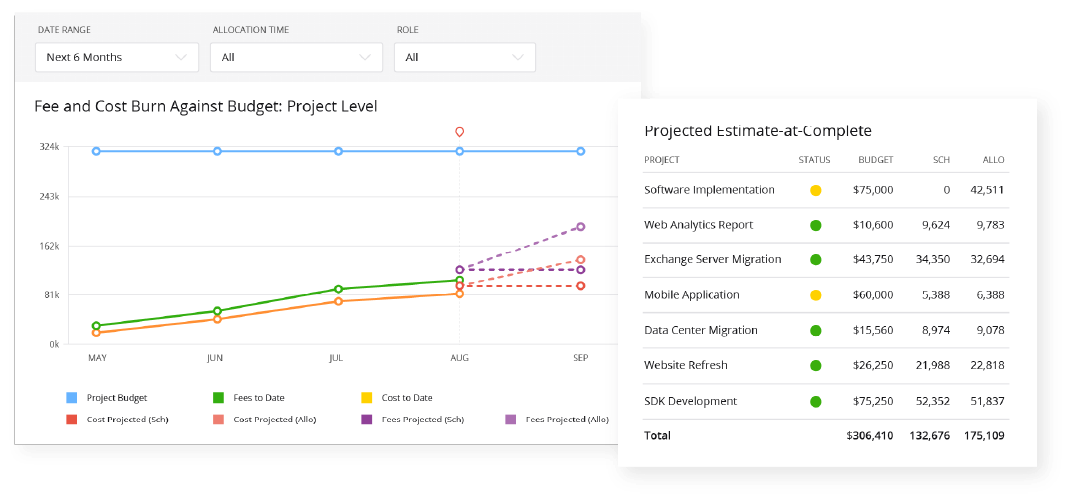
Task: Sort table by STATUS column header
Action: pos(814,160)
